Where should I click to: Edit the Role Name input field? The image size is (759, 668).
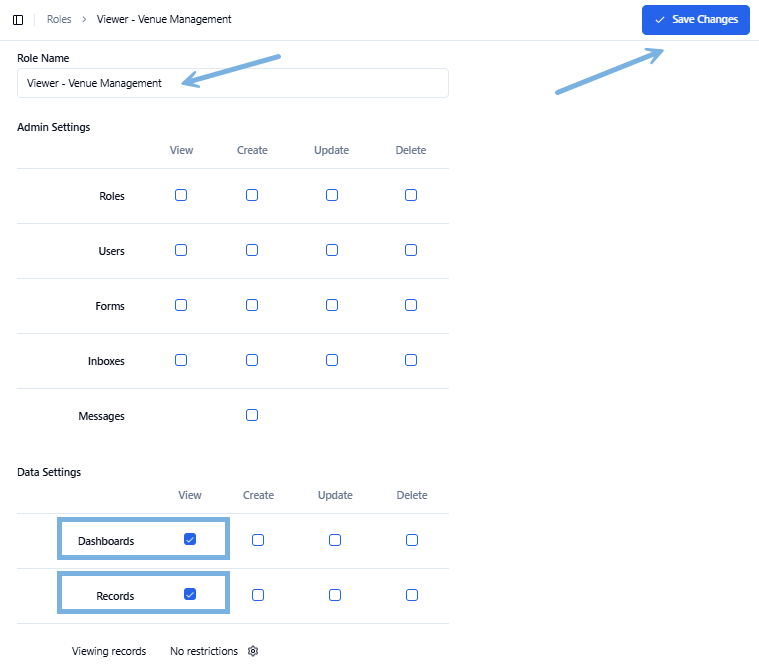tap(233, 83)
